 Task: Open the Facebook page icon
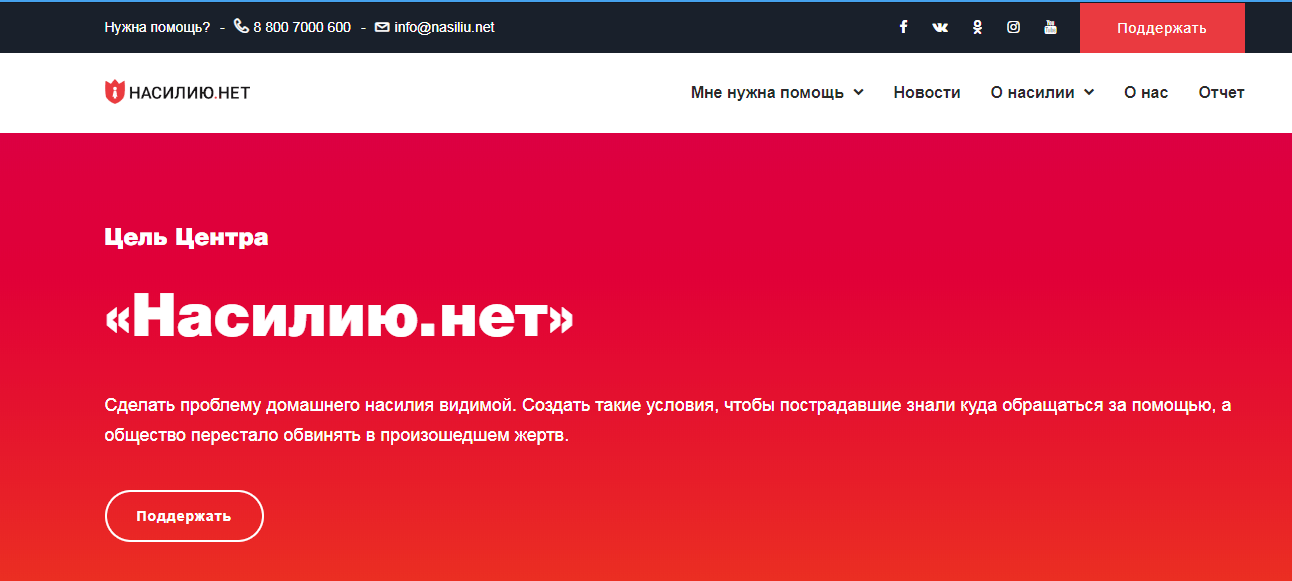pyautogui.click(x=903, y=27)
